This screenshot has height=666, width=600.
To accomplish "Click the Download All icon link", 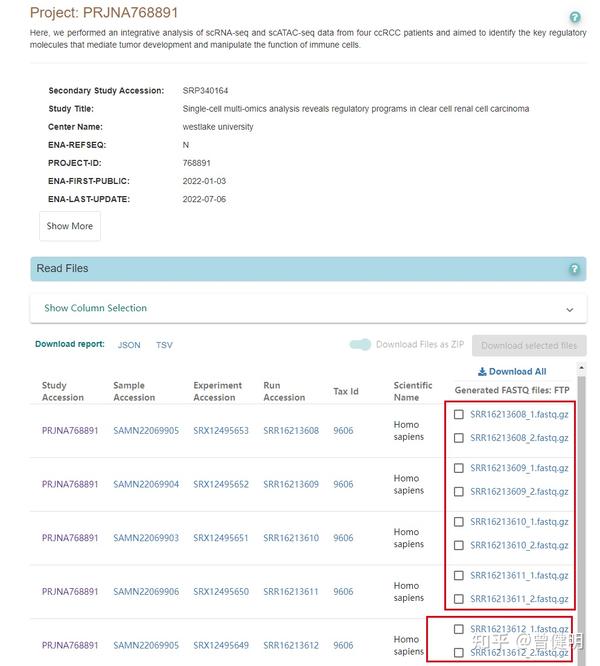I will [512, 372].
